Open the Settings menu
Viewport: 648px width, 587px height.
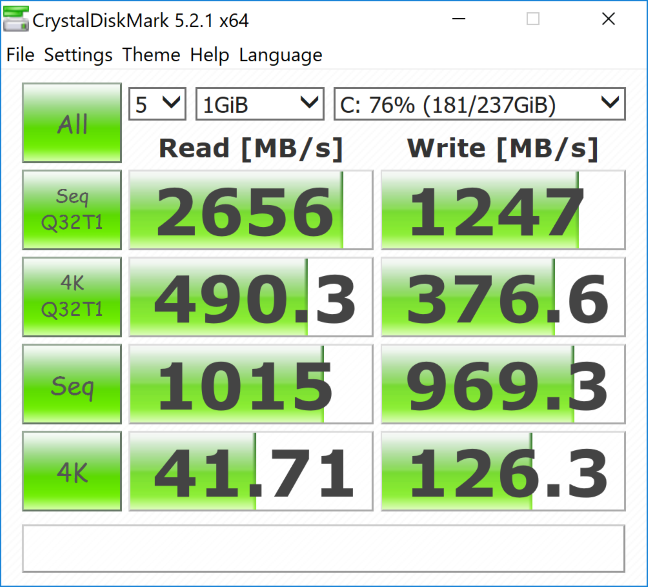pos(78,55)
